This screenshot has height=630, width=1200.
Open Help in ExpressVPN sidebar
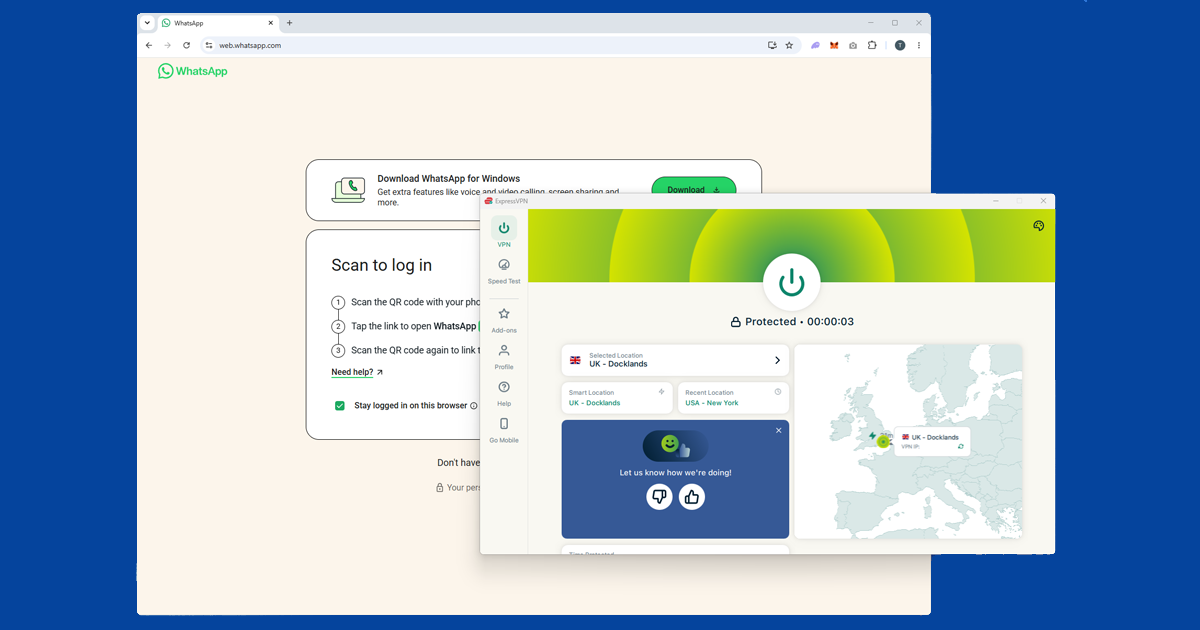click(x=504, y=393)
